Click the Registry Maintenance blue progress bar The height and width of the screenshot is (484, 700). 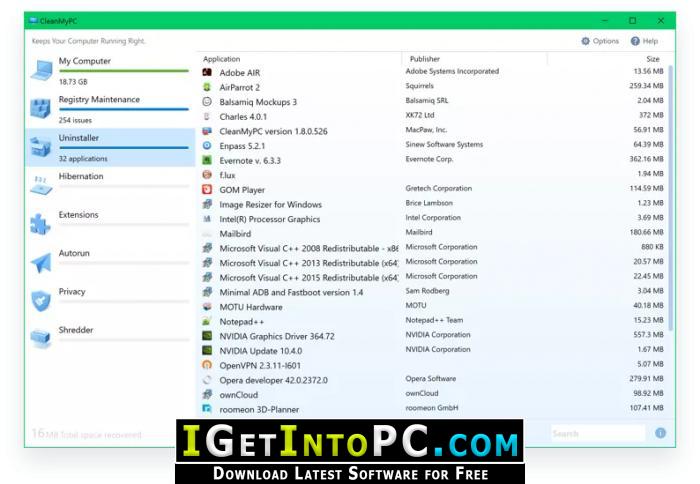point(124,109)
